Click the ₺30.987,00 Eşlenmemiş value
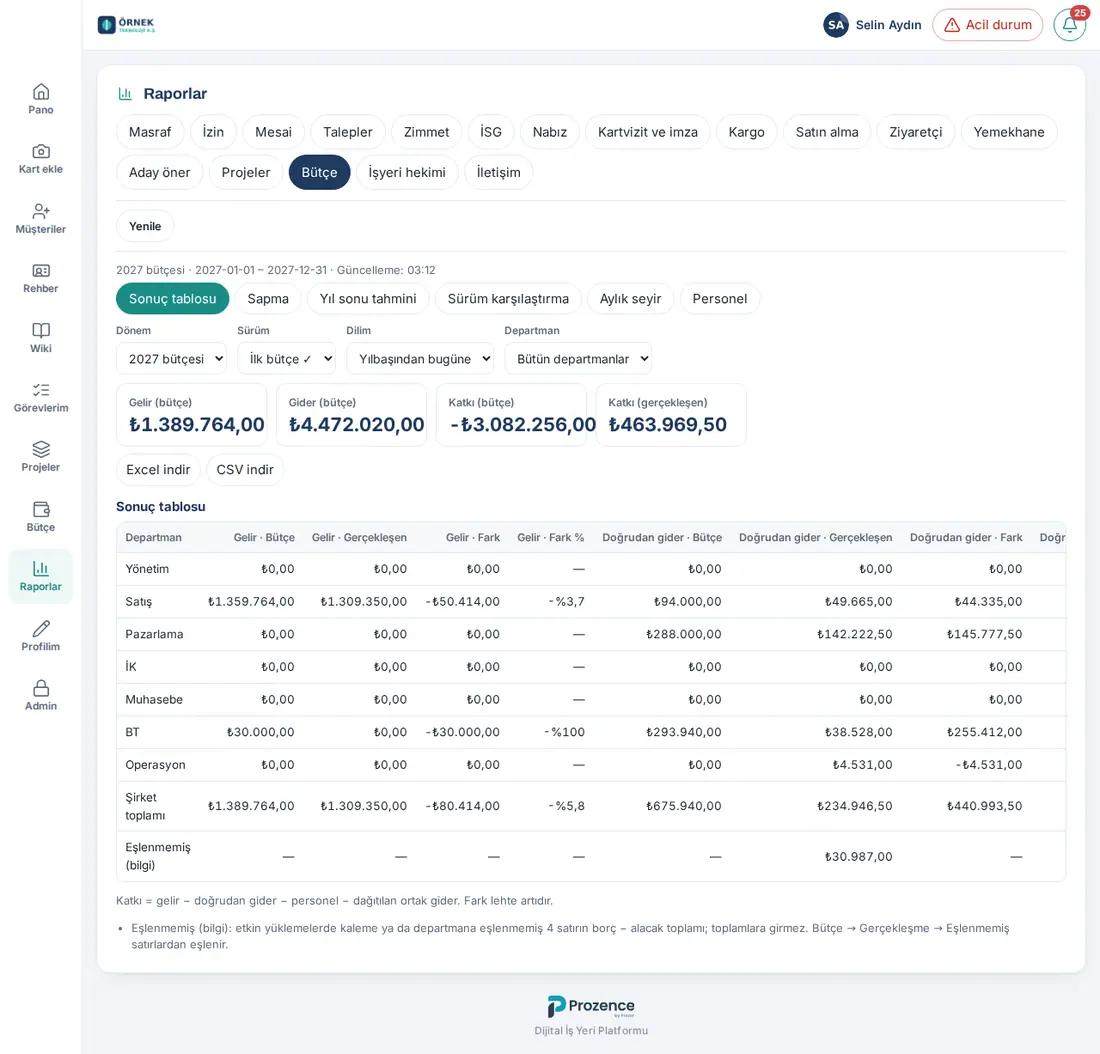Viewport: 1100px width, 1054px height. (859, 857)
